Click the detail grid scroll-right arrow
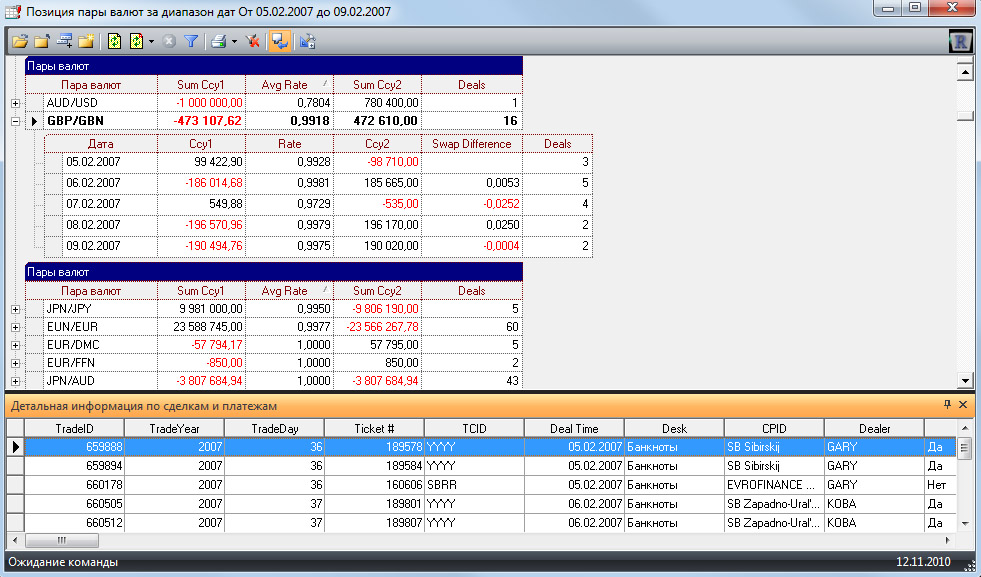 pyautogui.click(x=948, y=540)
